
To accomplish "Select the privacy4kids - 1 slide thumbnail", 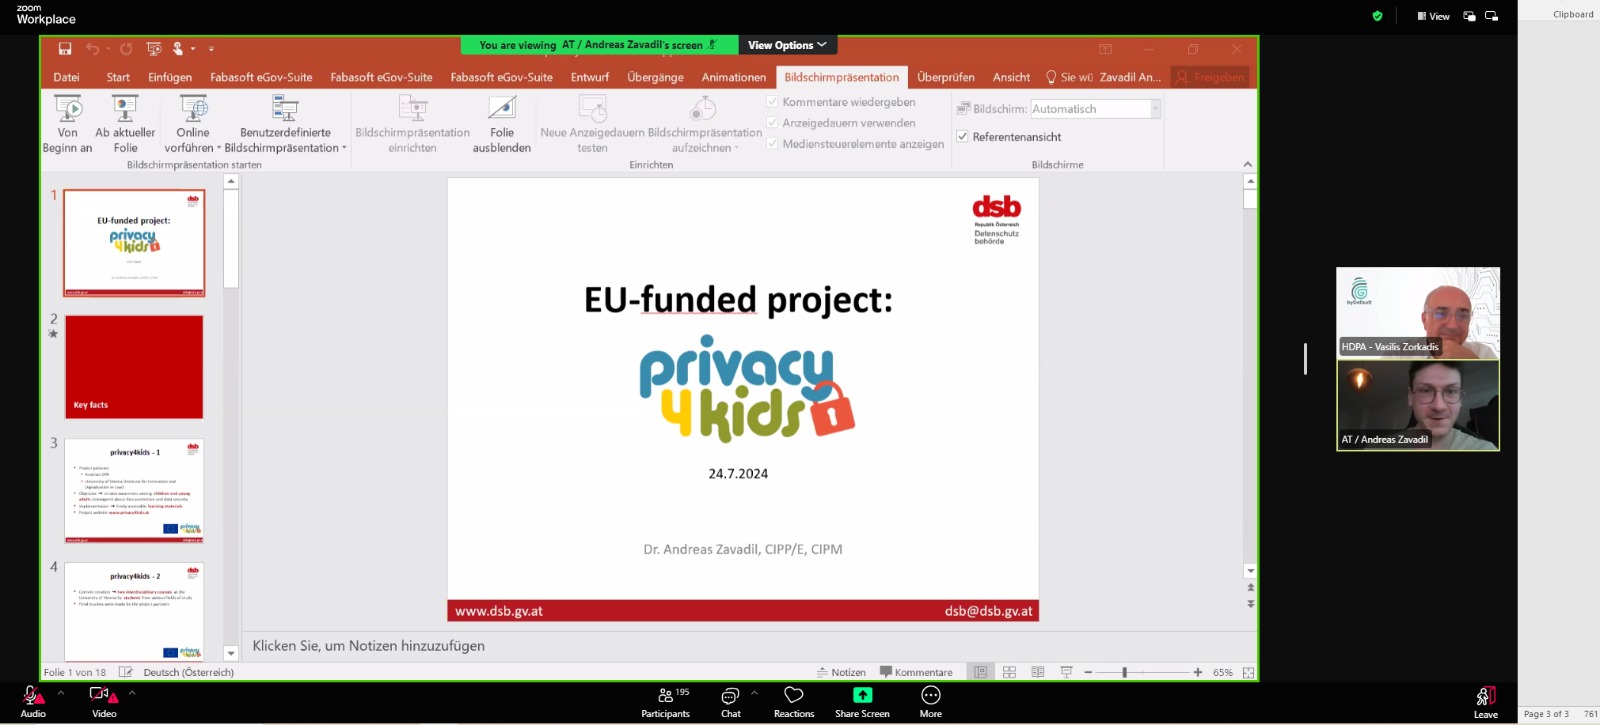I will (x=134, y=490).
